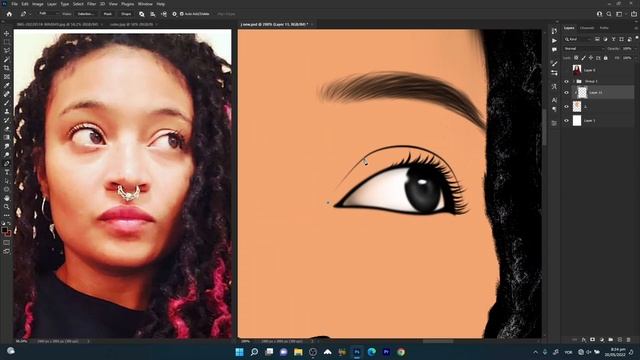Select the Crop tool
Screen dimensions: 640x360
[7, 68]
